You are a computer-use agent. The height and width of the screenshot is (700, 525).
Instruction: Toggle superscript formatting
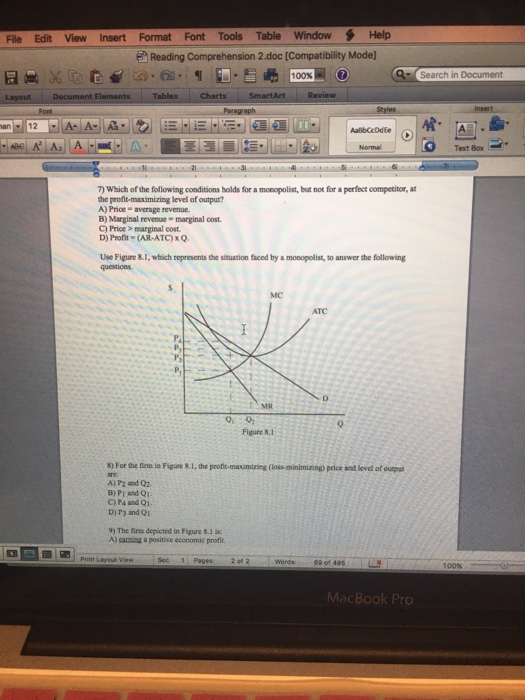(x=38, y=146)
